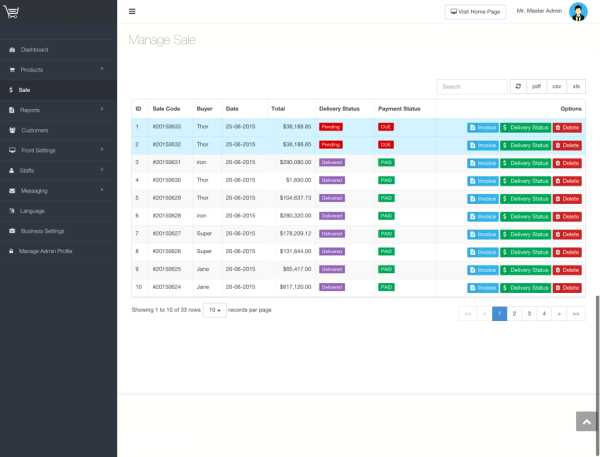The height and width of the screenshot is (457, 600).
Task: Export table as pdf
Action: pos(537,87)
